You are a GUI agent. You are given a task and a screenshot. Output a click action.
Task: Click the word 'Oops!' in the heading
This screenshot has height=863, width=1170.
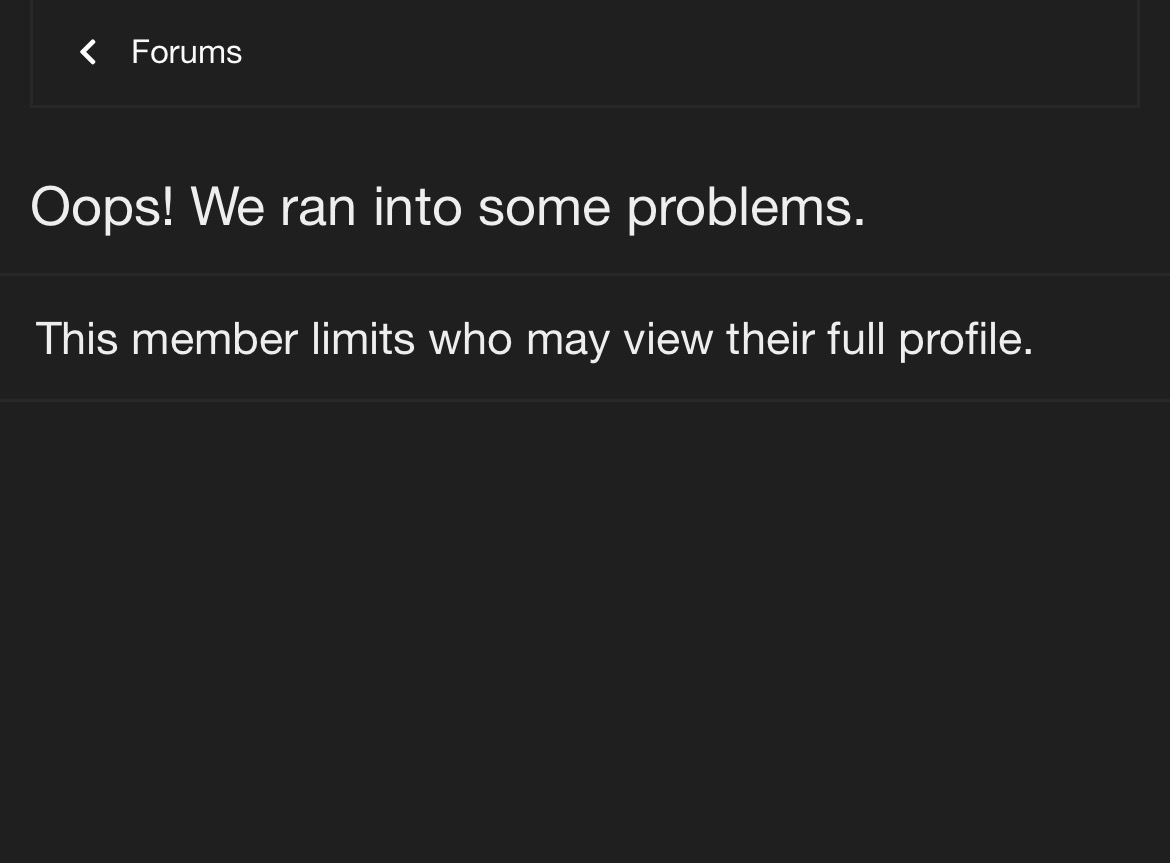coord(102,207)
